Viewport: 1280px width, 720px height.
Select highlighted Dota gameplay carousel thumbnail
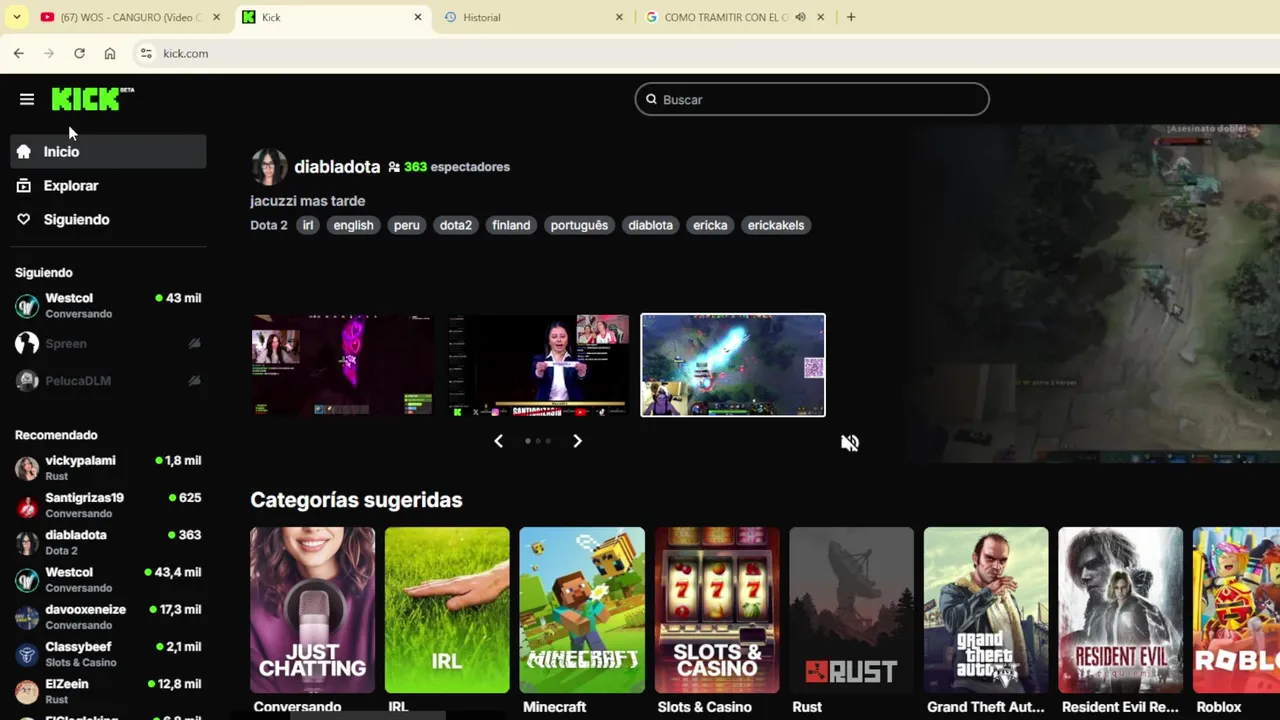pyautogui.click(x=733, y=365)
